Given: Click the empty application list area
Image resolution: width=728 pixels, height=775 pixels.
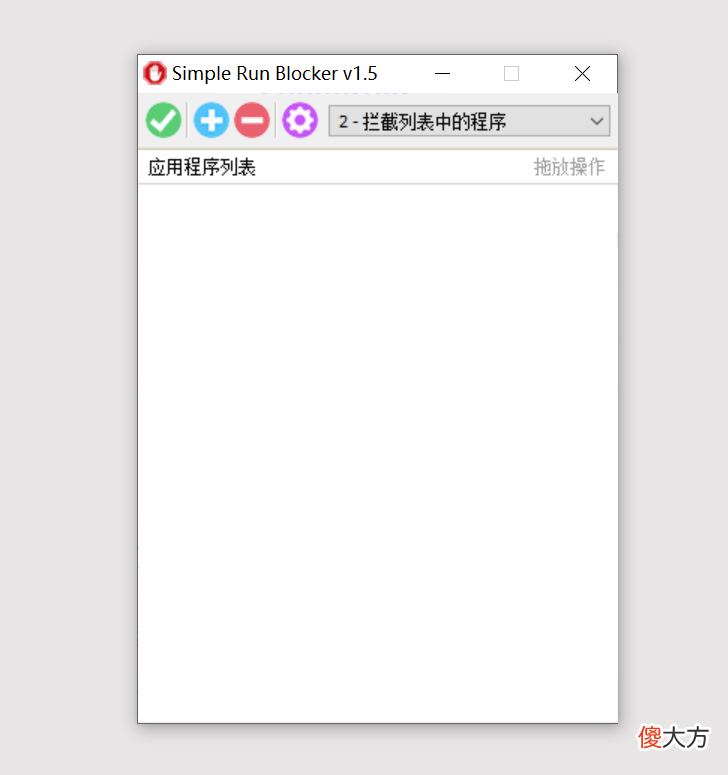Looking at the screenshot, I should point(378,453).
